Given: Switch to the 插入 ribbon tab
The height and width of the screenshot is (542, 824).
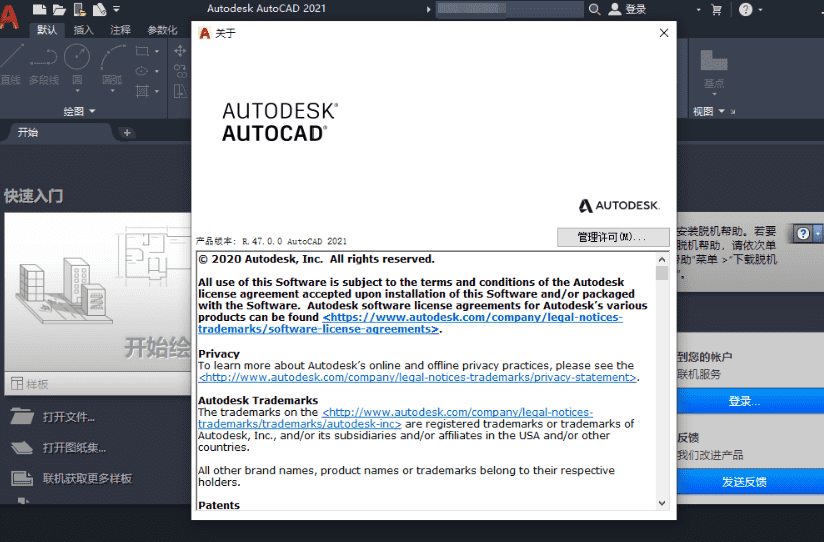Looking at the screenshot, I should (83, 30).
